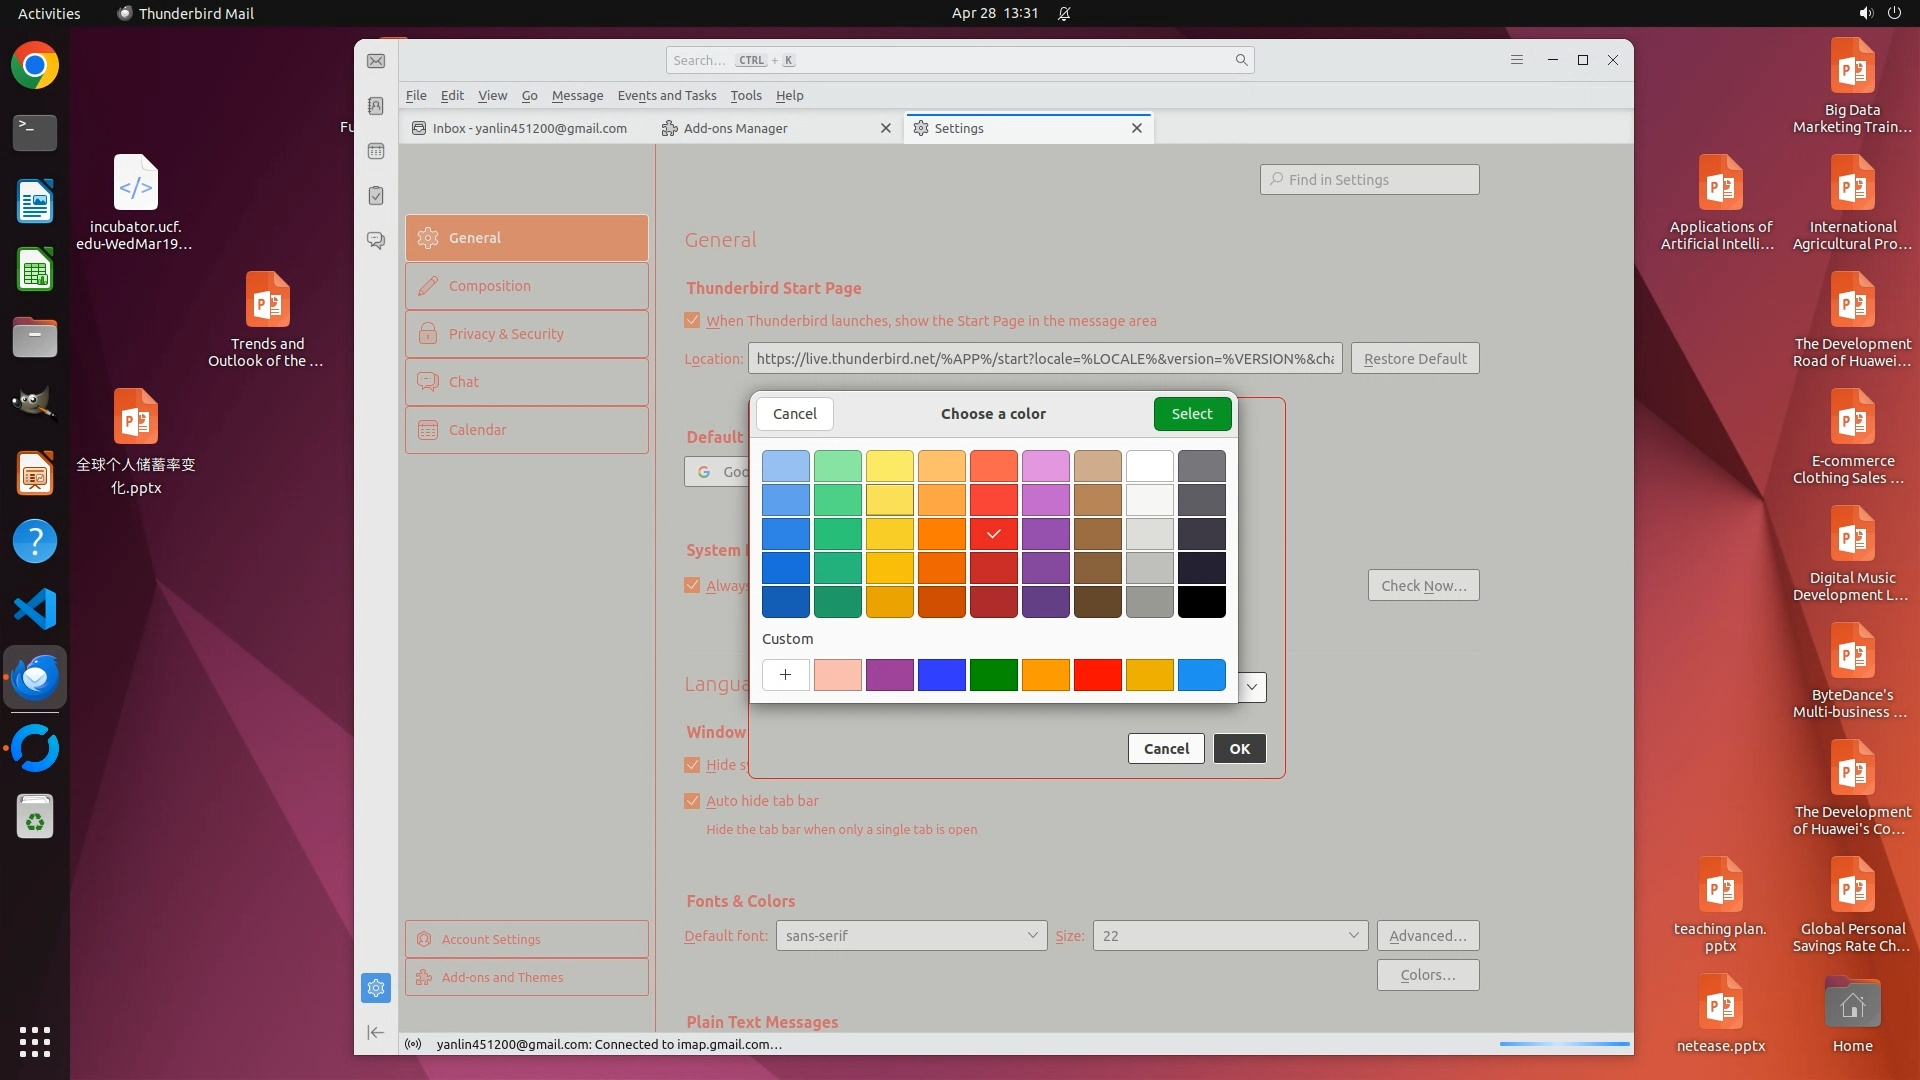Click the plus custom color button
1920x1080 pixels.
pos(785,675)
